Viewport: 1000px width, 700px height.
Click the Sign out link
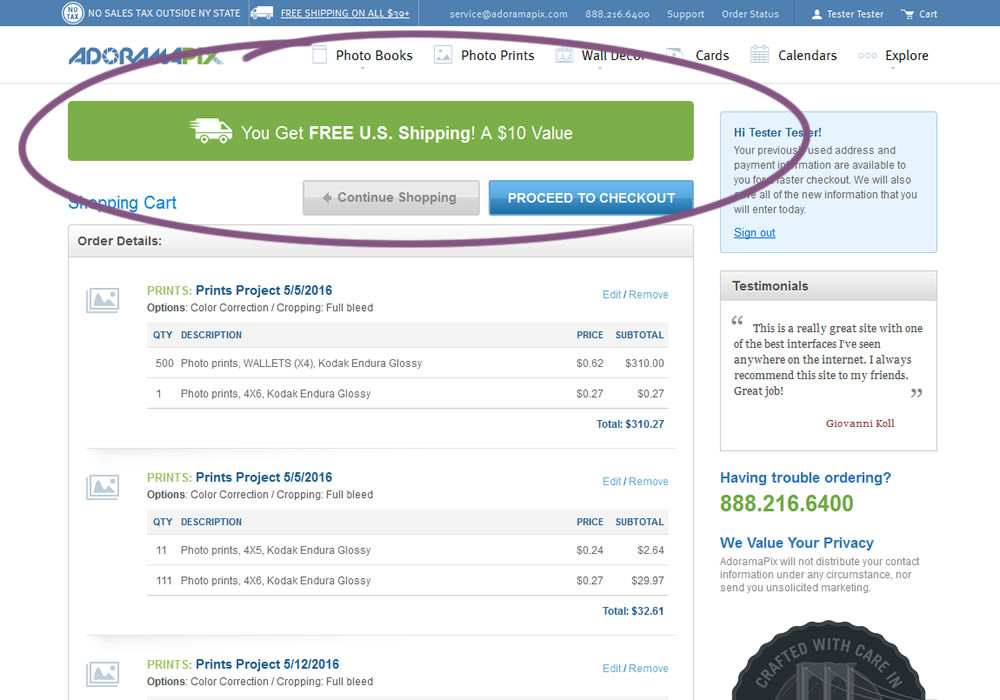pos(754,233)
